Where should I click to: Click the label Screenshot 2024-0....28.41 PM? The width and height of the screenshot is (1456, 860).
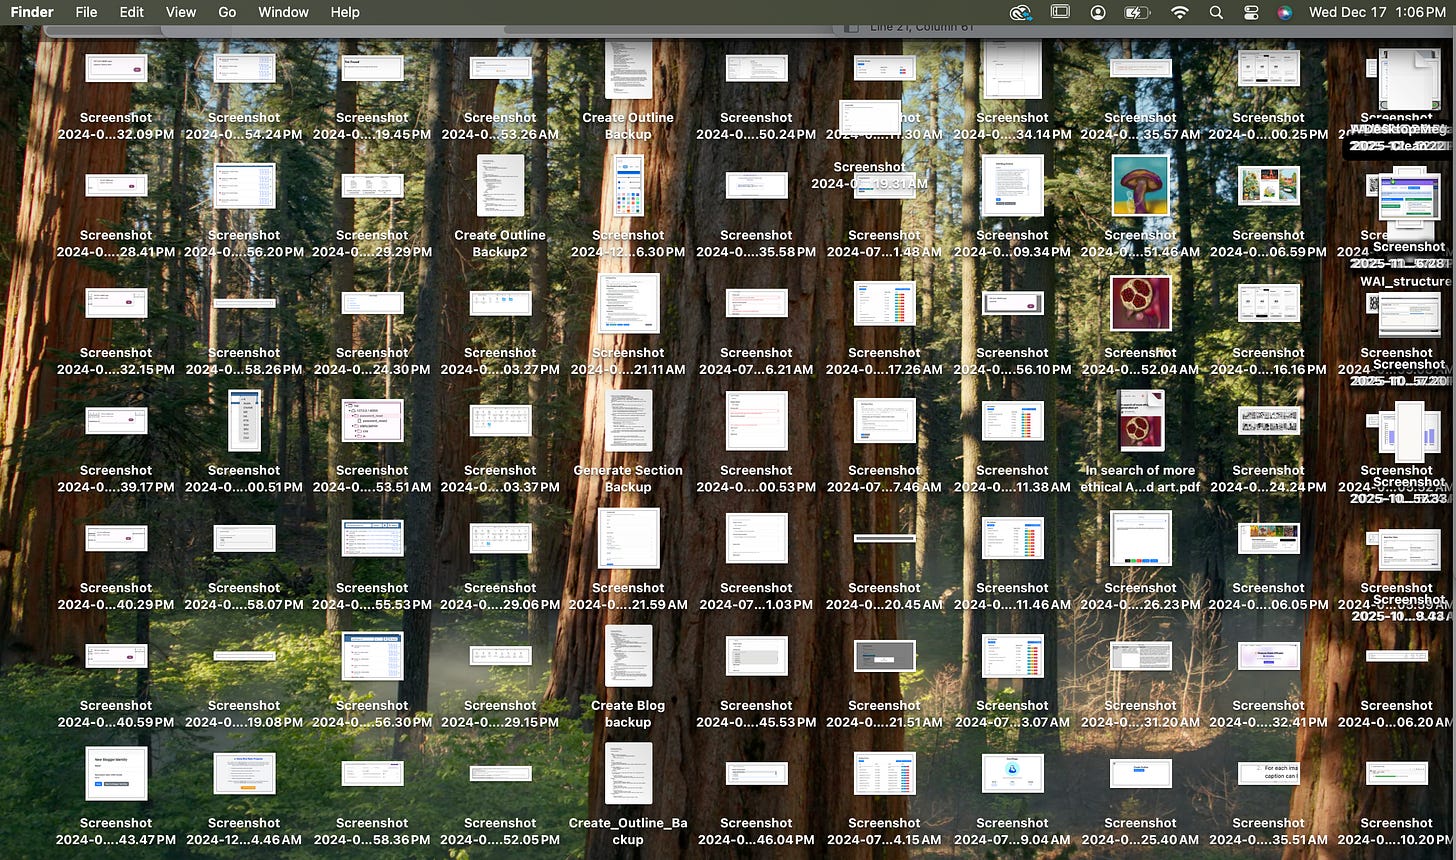[x=116, y=244]
